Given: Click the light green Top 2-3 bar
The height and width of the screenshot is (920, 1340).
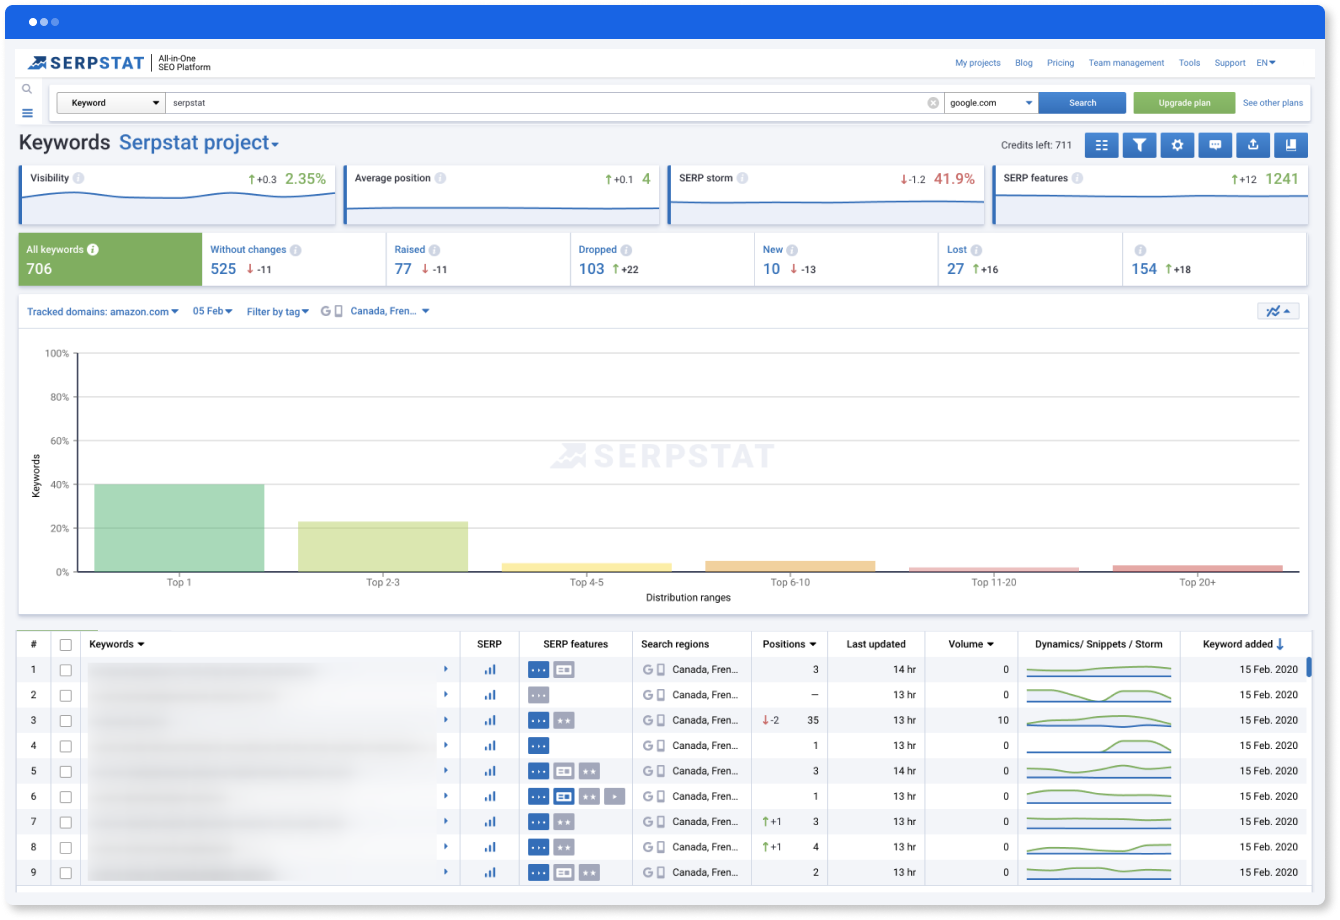Looking at the screenshot, I should [383, 547].
